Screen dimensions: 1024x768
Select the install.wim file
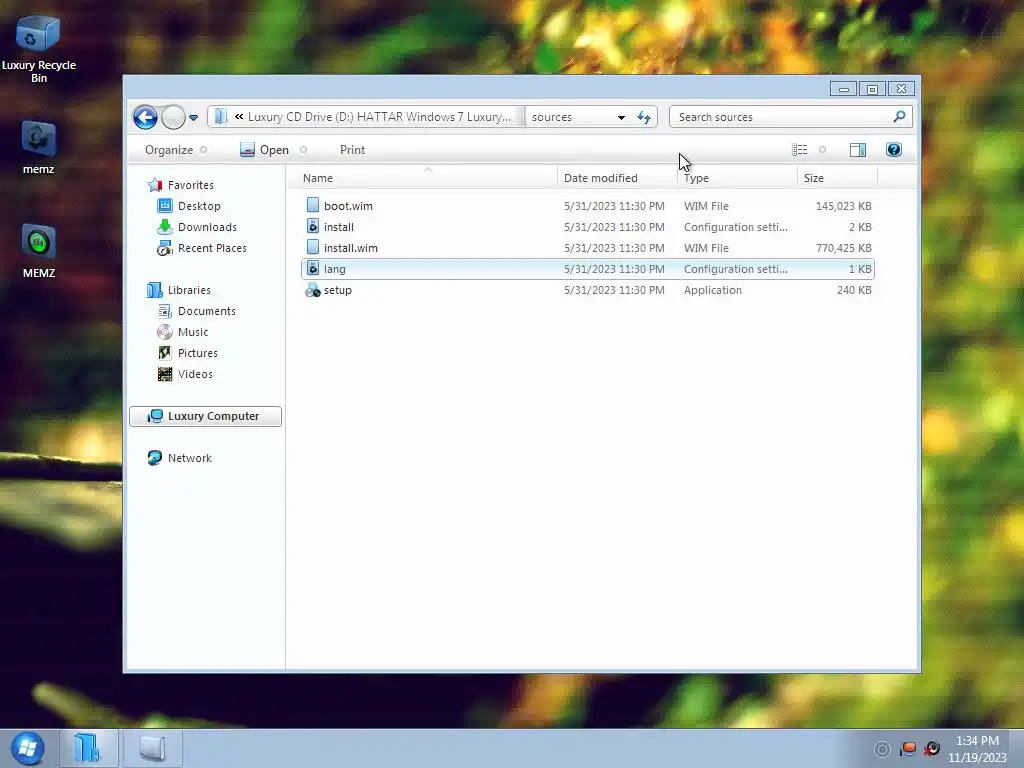(x=587, y=248)
